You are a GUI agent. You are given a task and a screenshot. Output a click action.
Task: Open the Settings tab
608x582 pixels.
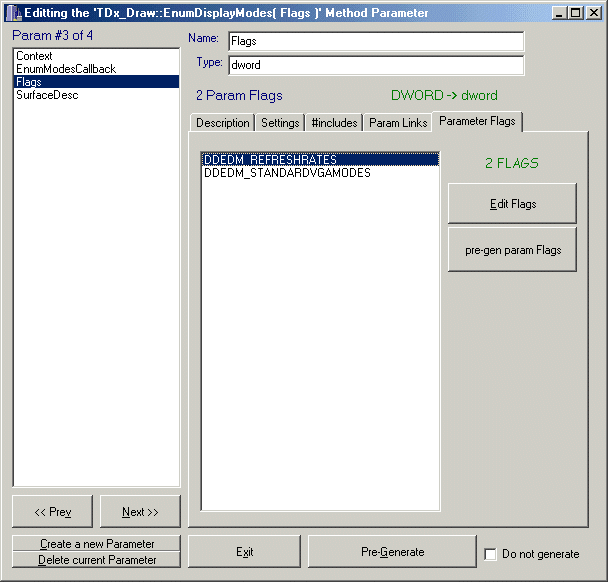coord(280,123)
